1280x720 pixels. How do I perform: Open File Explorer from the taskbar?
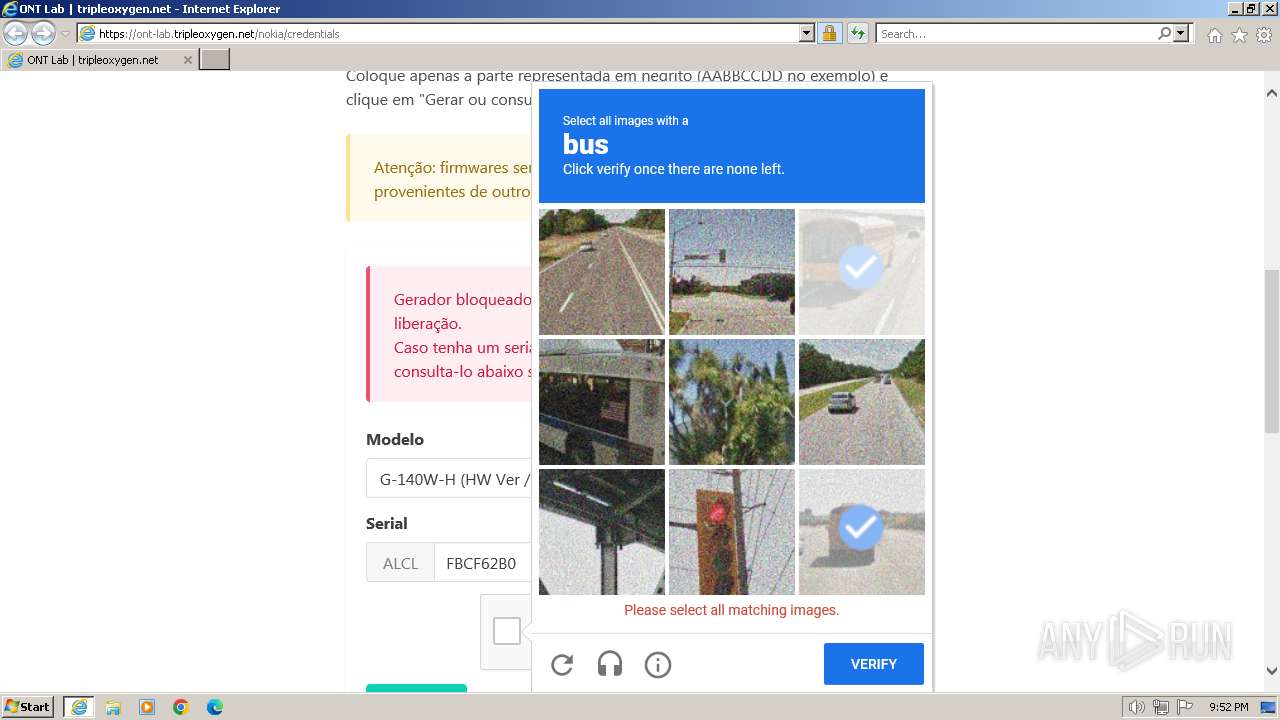tap(113, 707)
